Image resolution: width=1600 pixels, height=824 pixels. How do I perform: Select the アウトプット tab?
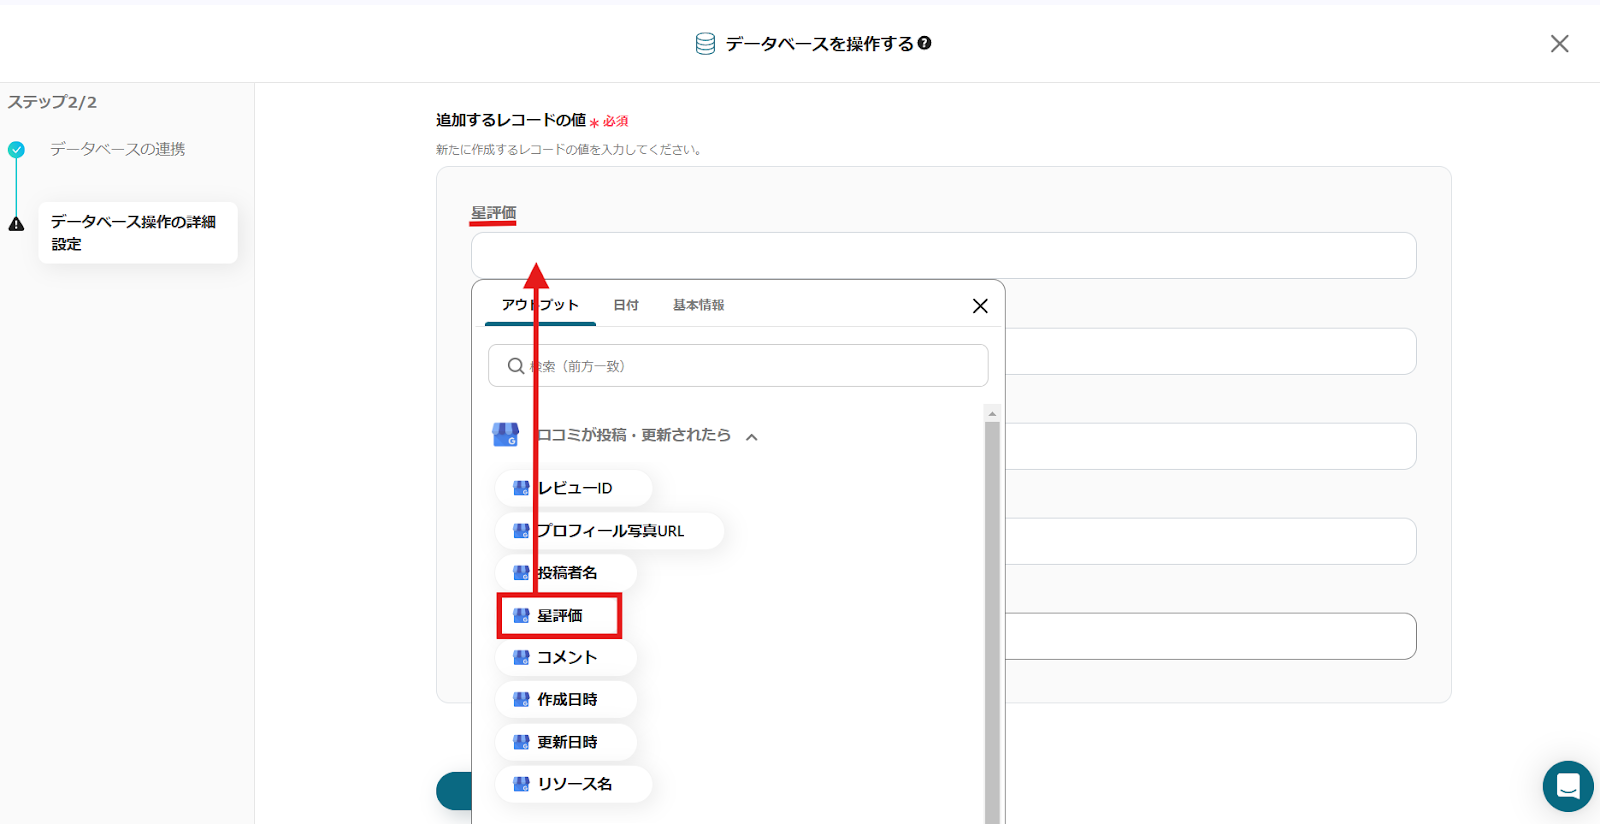pyautogui.click(x=540, y=305)
